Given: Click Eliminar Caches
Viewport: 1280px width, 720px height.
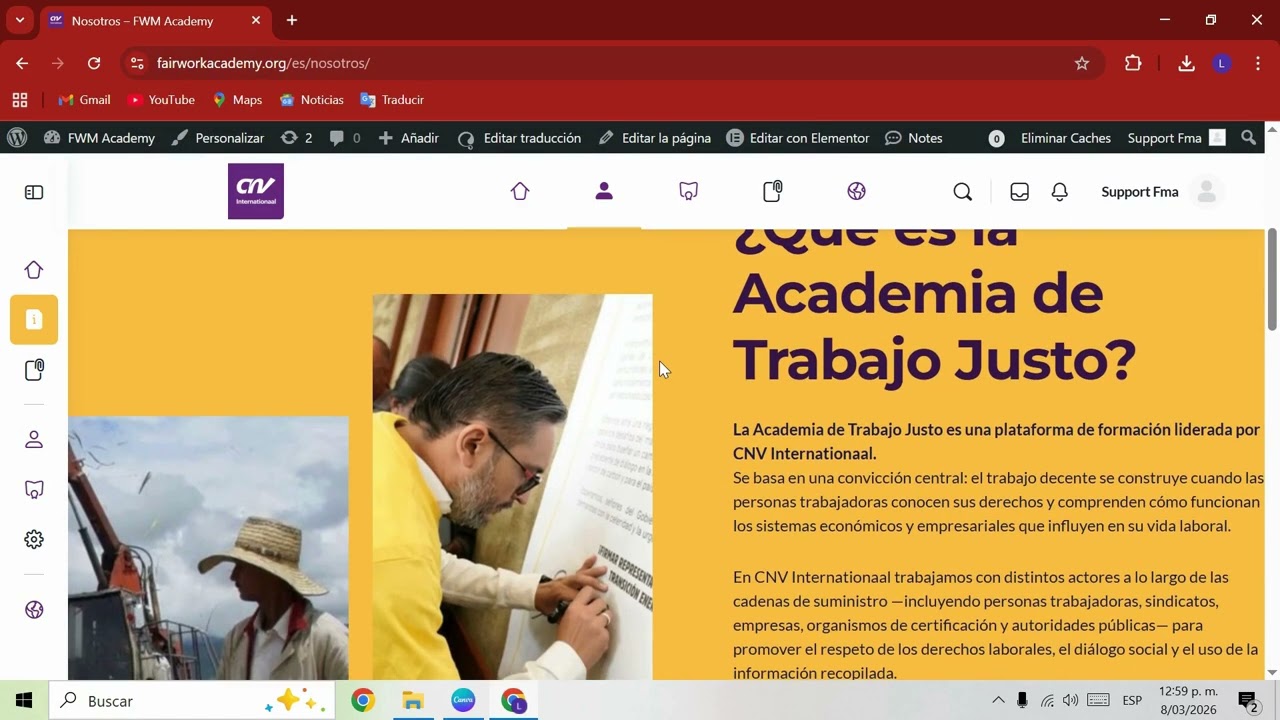Looking at the screenshot, I should pyautogui.click(x=1066, y=138).
